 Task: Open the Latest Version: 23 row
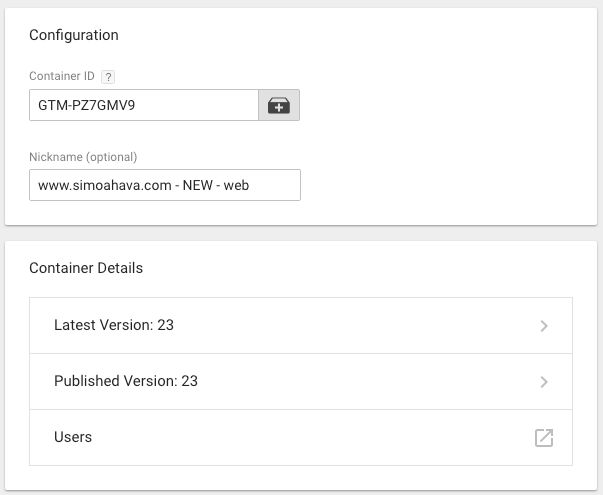click(301, 325)
